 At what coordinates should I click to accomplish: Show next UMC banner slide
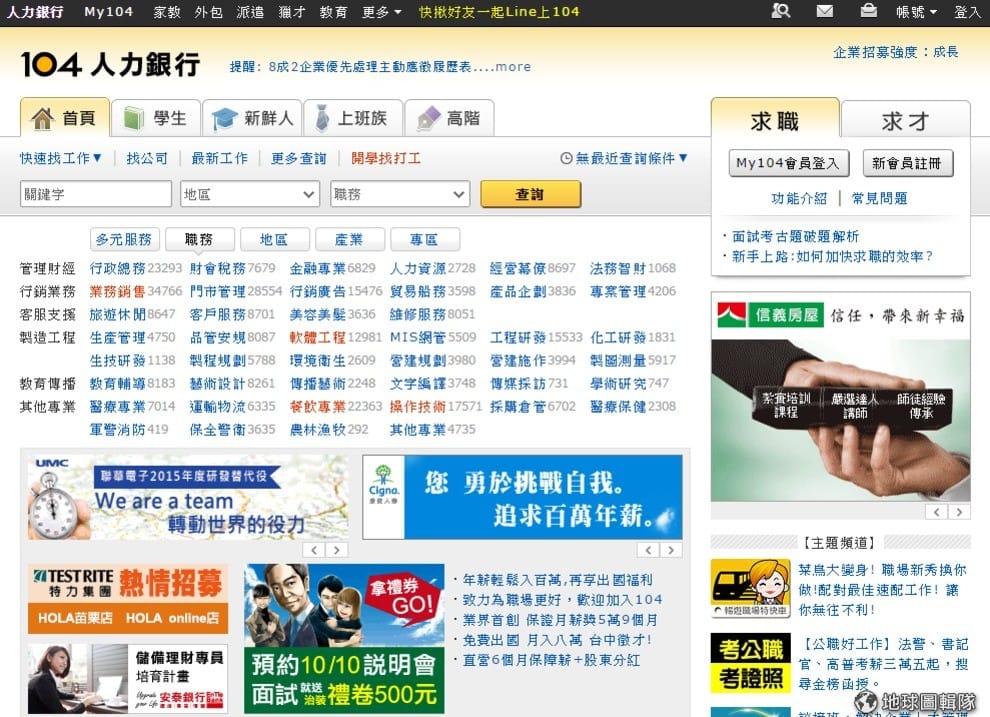337,550
